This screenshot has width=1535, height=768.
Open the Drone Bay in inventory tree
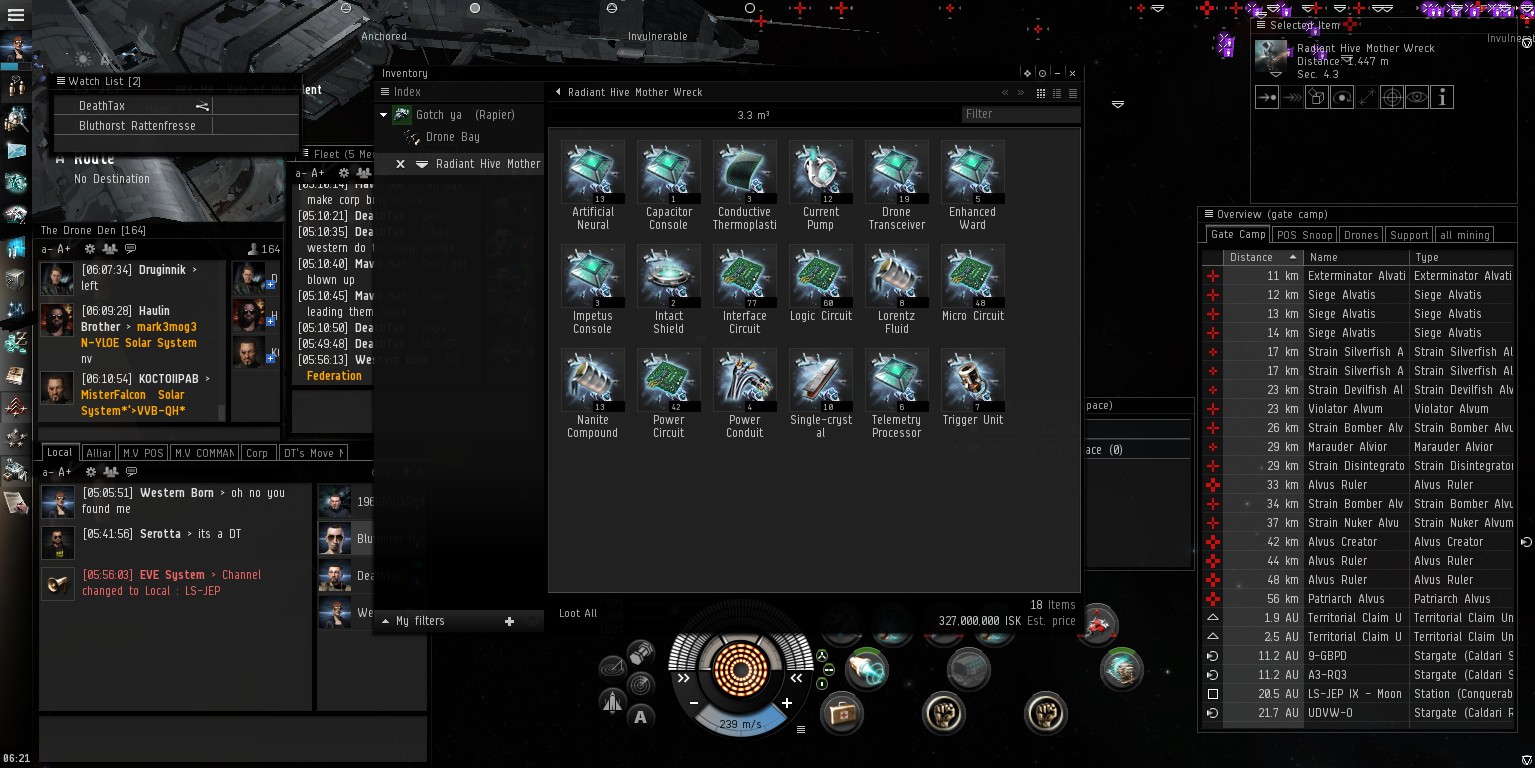click(x=452, y=137)
